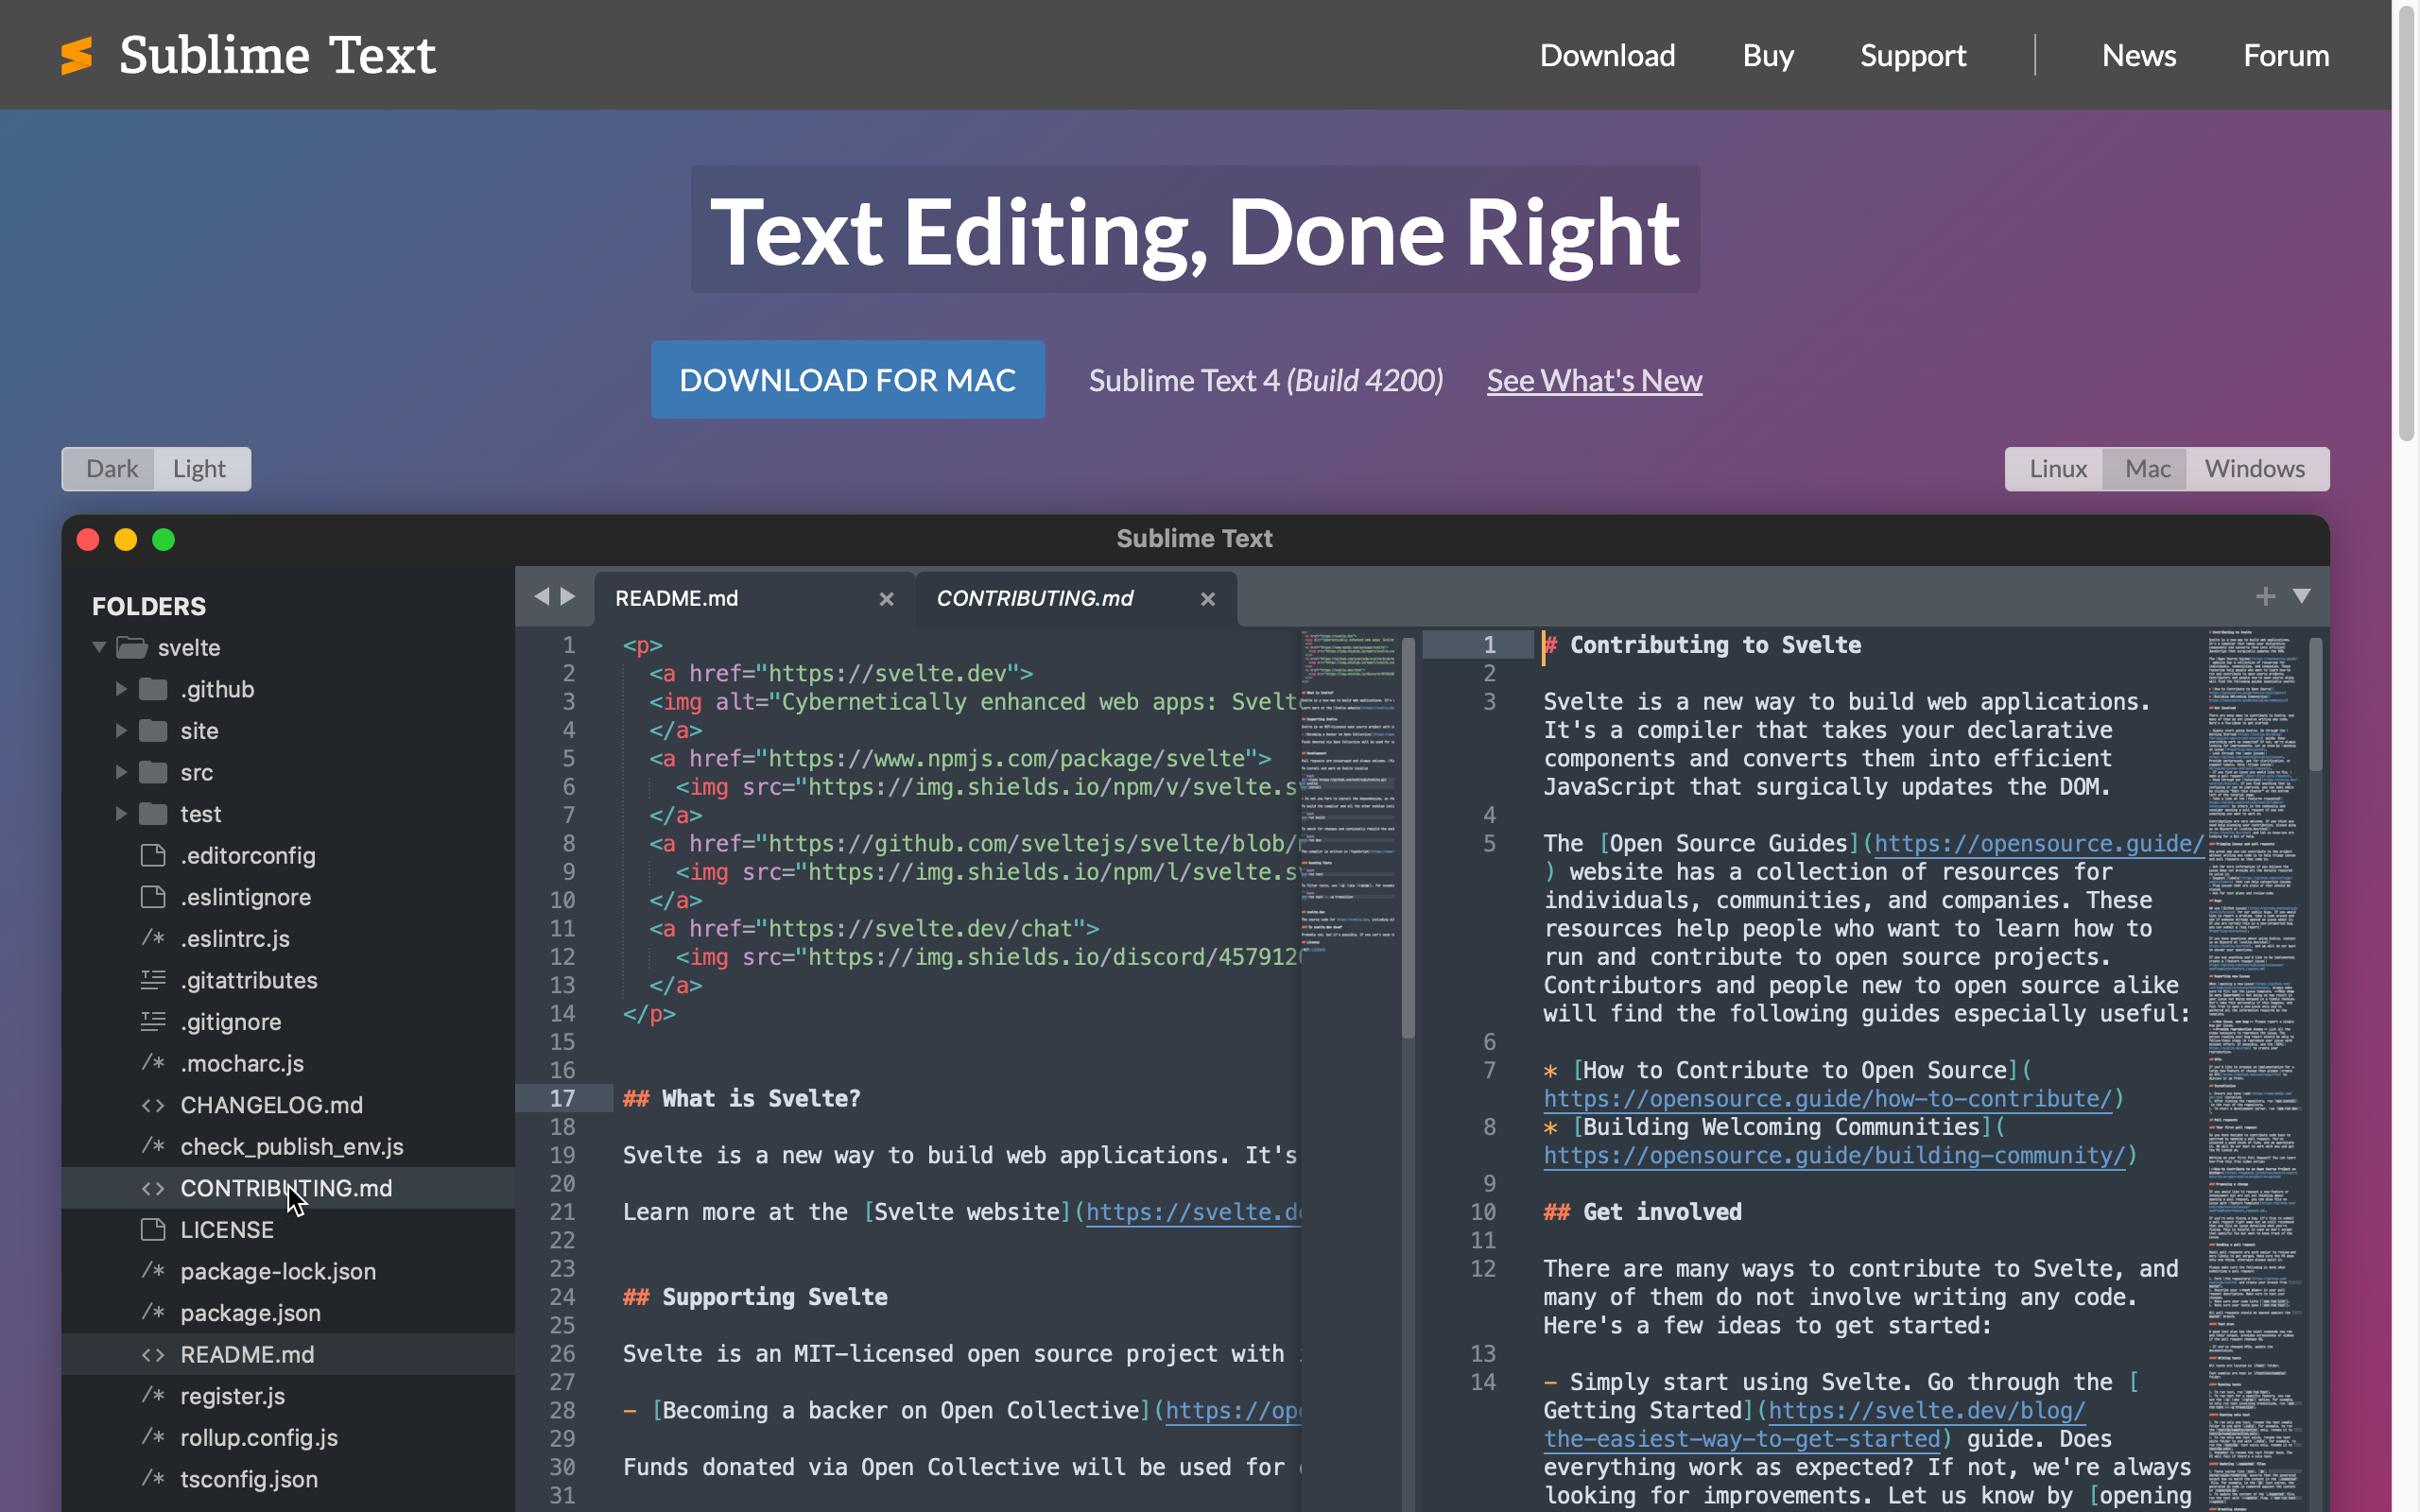Switch screenshot theme to Dark
2420x1512 pixels.
point(111,469)
